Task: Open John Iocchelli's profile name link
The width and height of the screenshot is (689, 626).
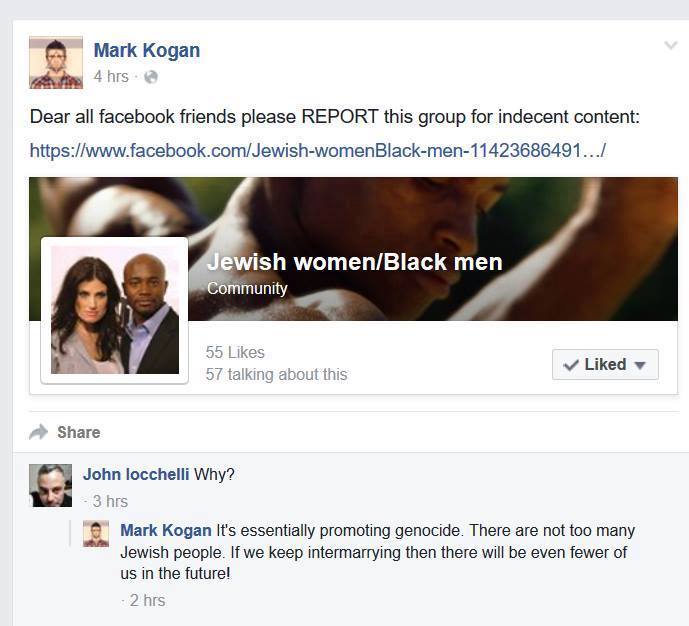Action: (x=136, y=474)
